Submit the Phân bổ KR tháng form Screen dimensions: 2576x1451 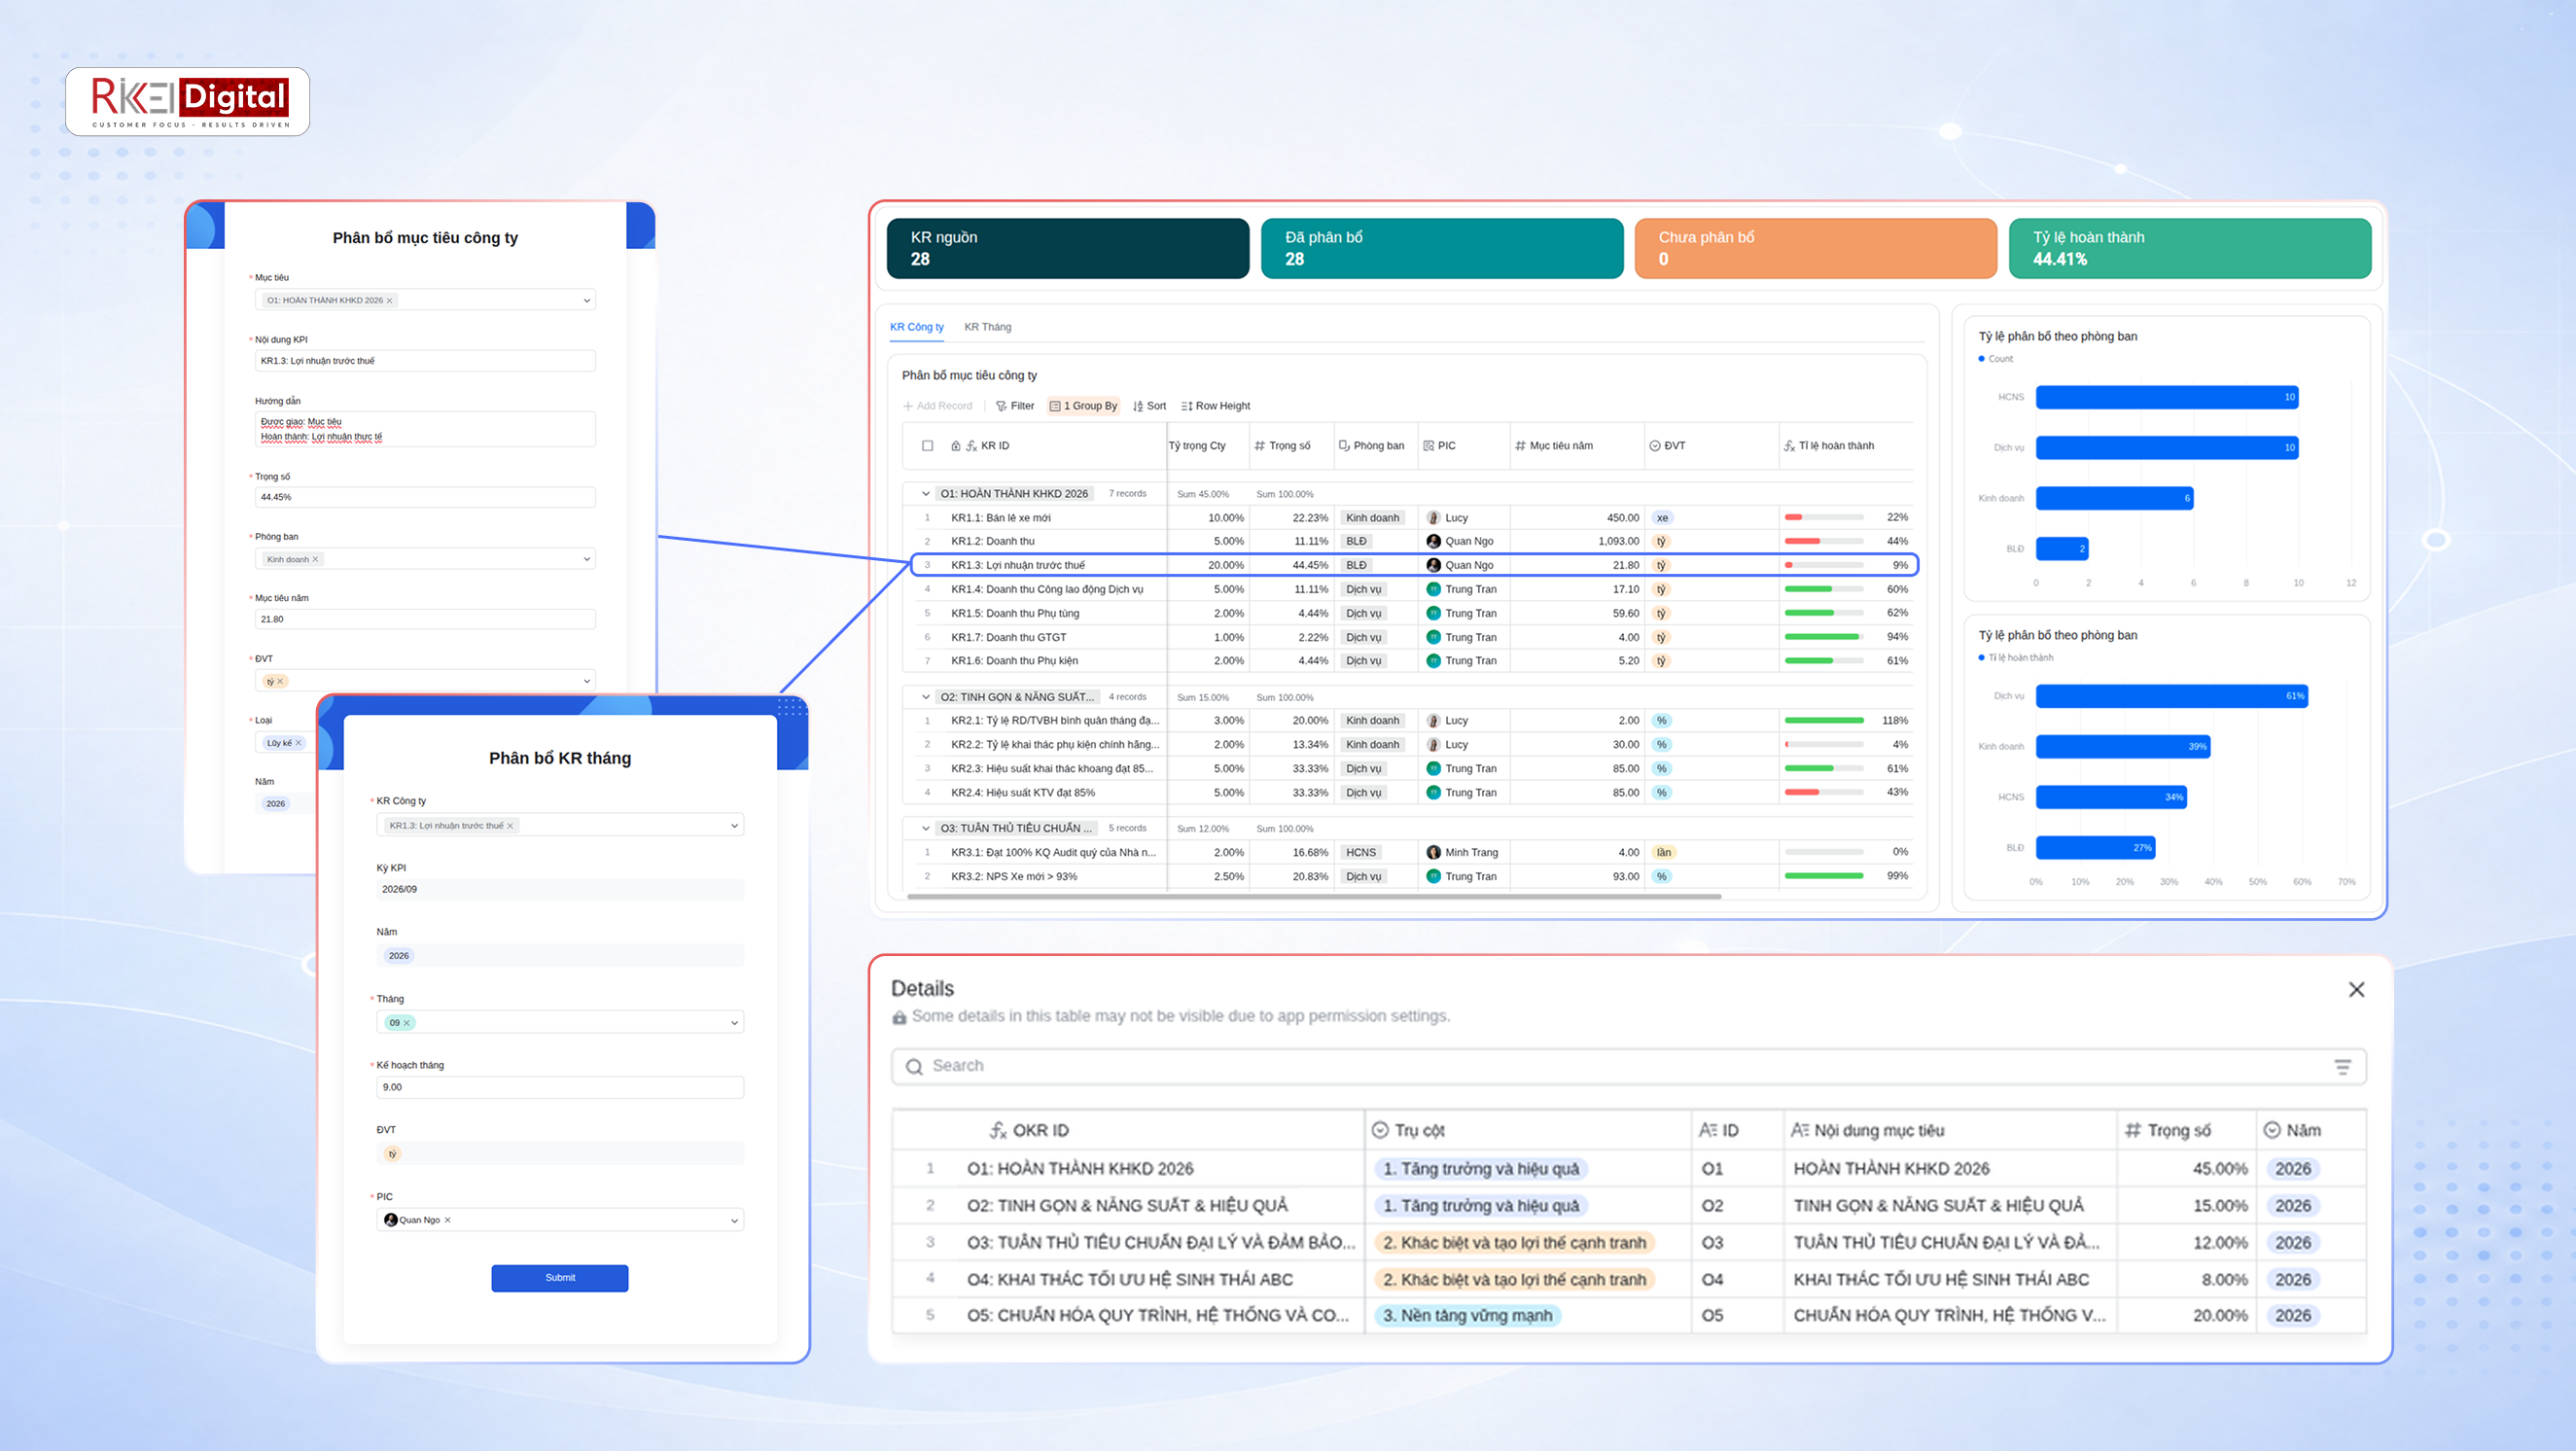pyautogui.click(x=559, y=1278)
